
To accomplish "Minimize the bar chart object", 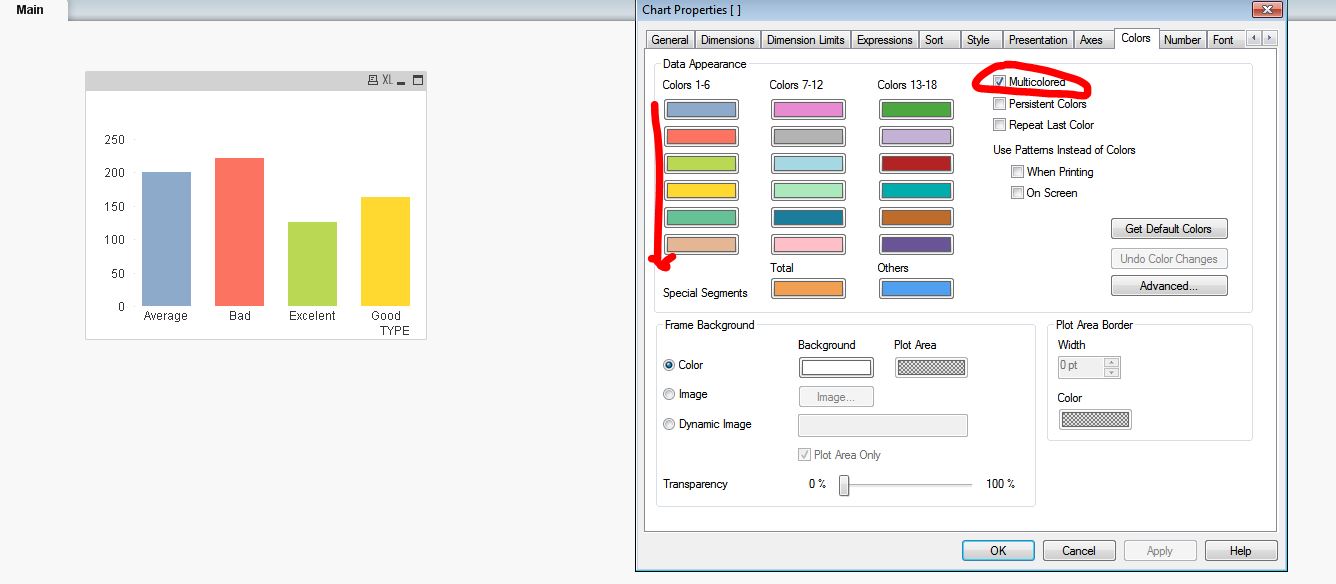I will [x=402, y=80].
